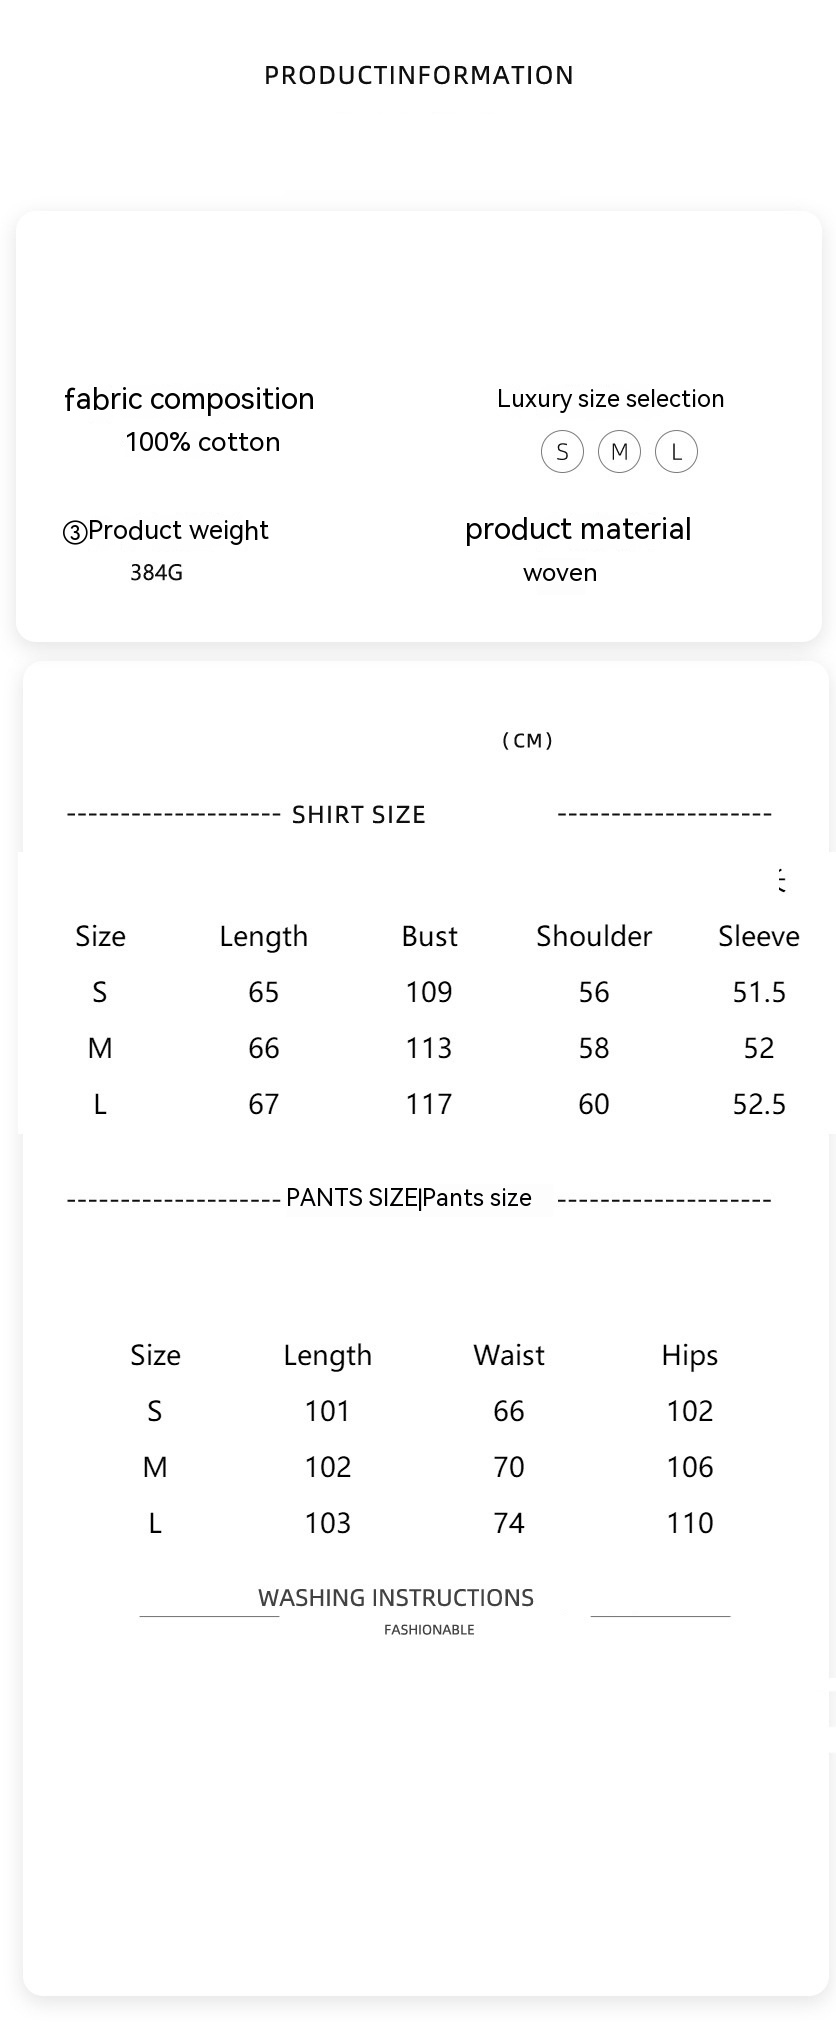The image size is (836, 2041).
Task: Click the fabric composition label
Action: pos(189,399)
